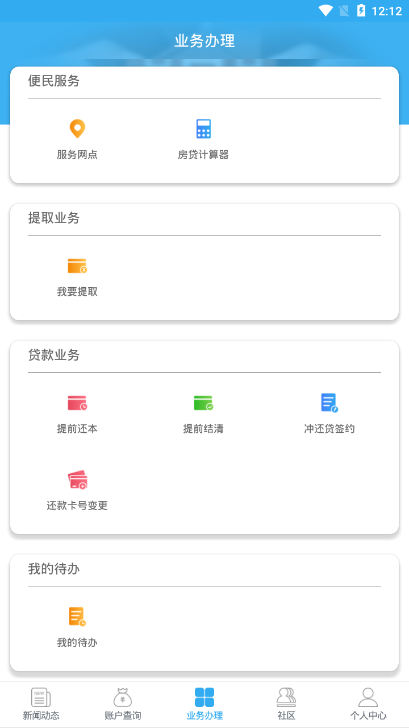Go to the 社区 tab
Viewport: 409px width, 728px height.
coord(286,703)
